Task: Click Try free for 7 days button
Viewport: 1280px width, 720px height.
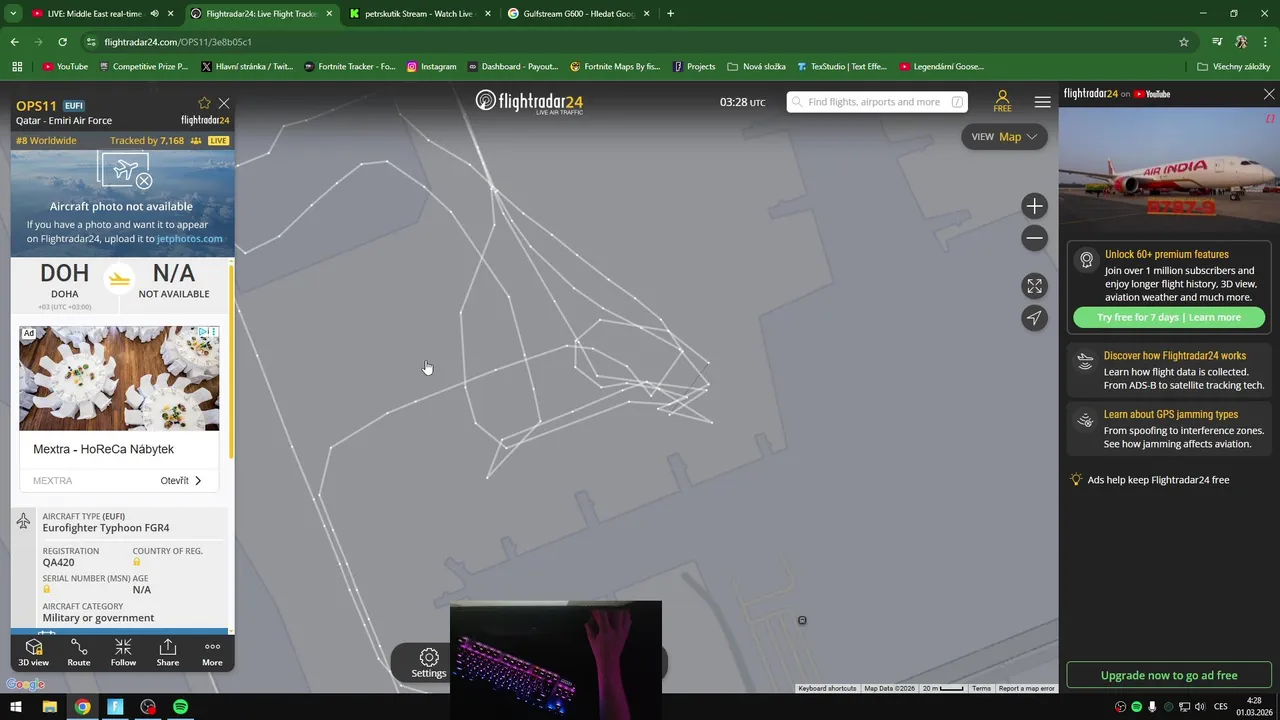Action: coord(1169,317)
